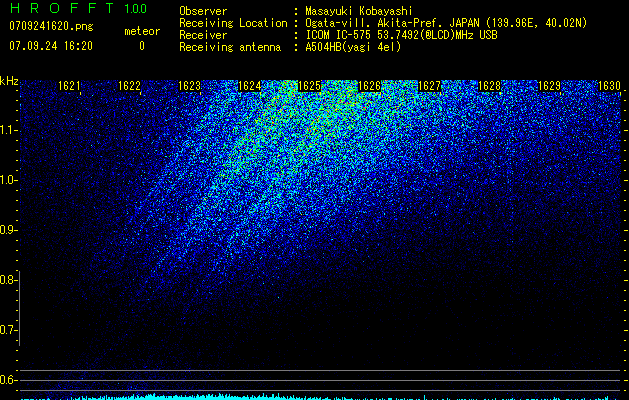Click the 1629 time marker
Image resolution: width=629 pixels, height=400 pixels.
pyautogui.click(x=549, y=86)
